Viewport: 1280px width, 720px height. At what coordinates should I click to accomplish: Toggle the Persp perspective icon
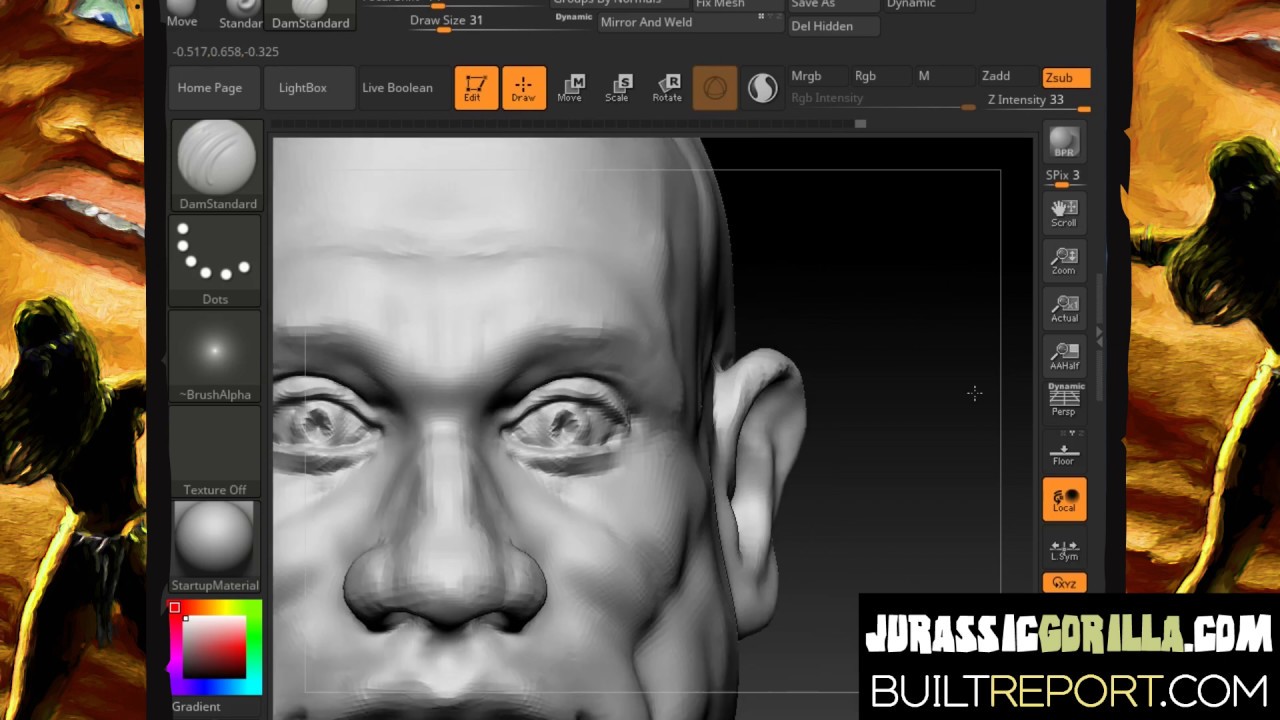pos(1064,401)
